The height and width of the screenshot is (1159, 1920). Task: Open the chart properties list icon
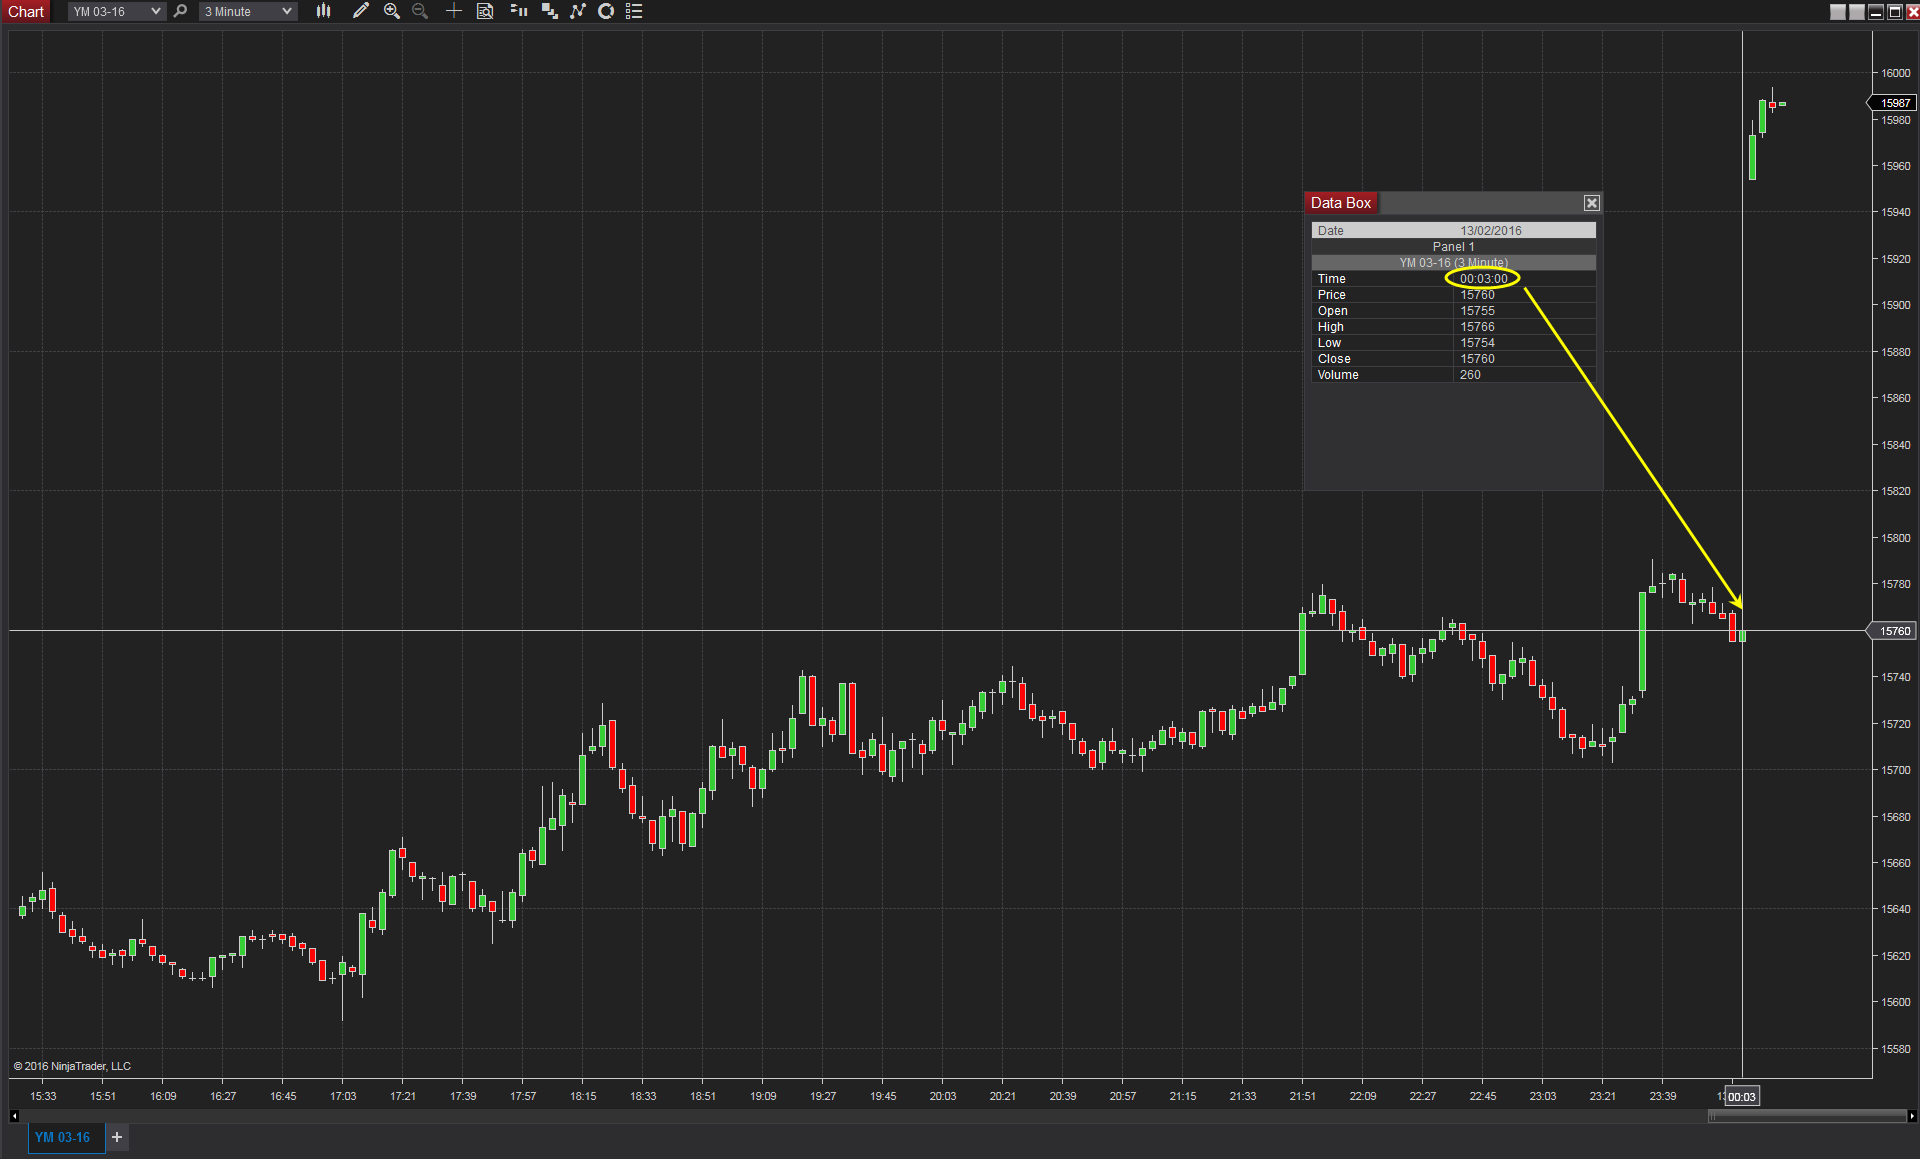634,11
